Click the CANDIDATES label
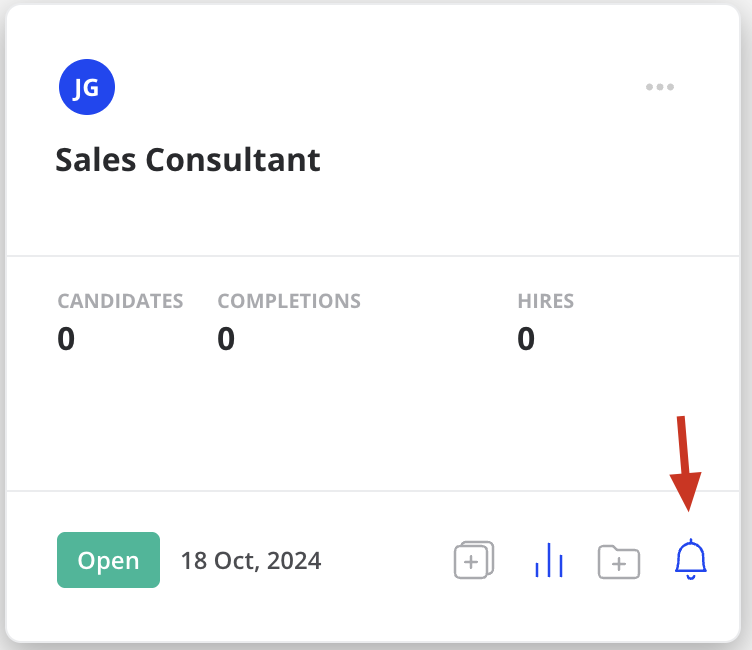The height and width of the screenshot is (650, 752). click(120, 301)
